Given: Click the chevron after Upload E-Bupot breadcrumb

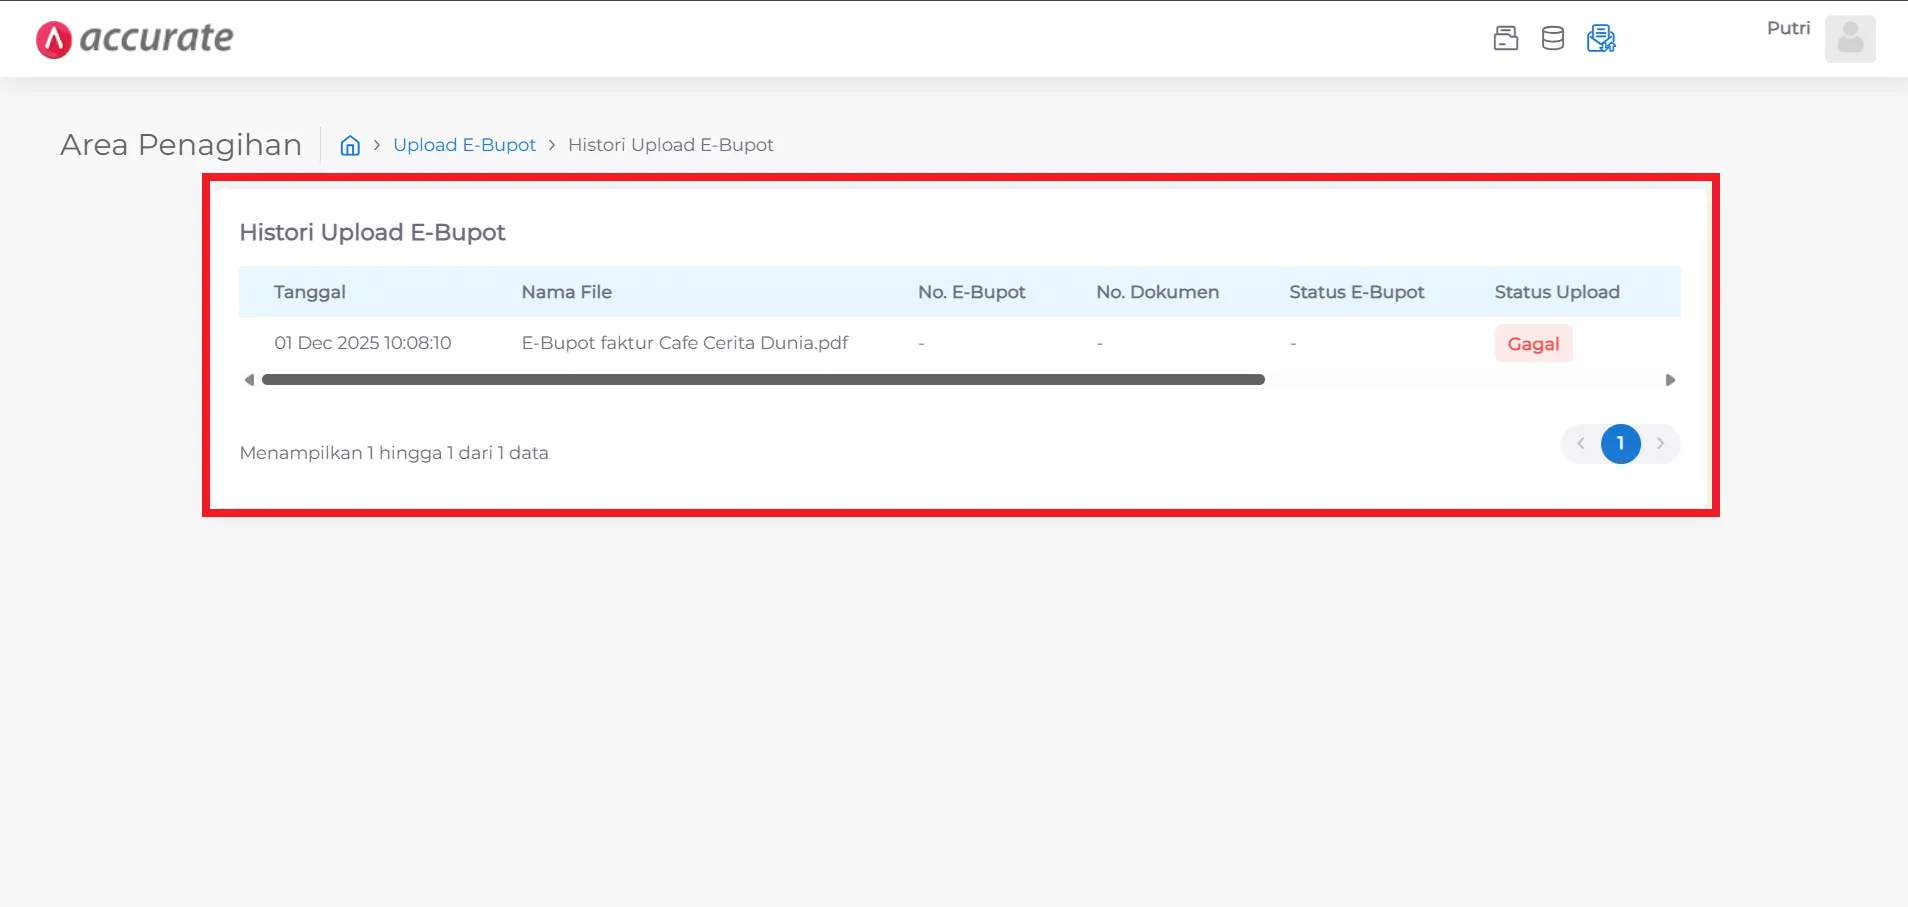Looking at the screenshot, I should (x=552, y=145).
